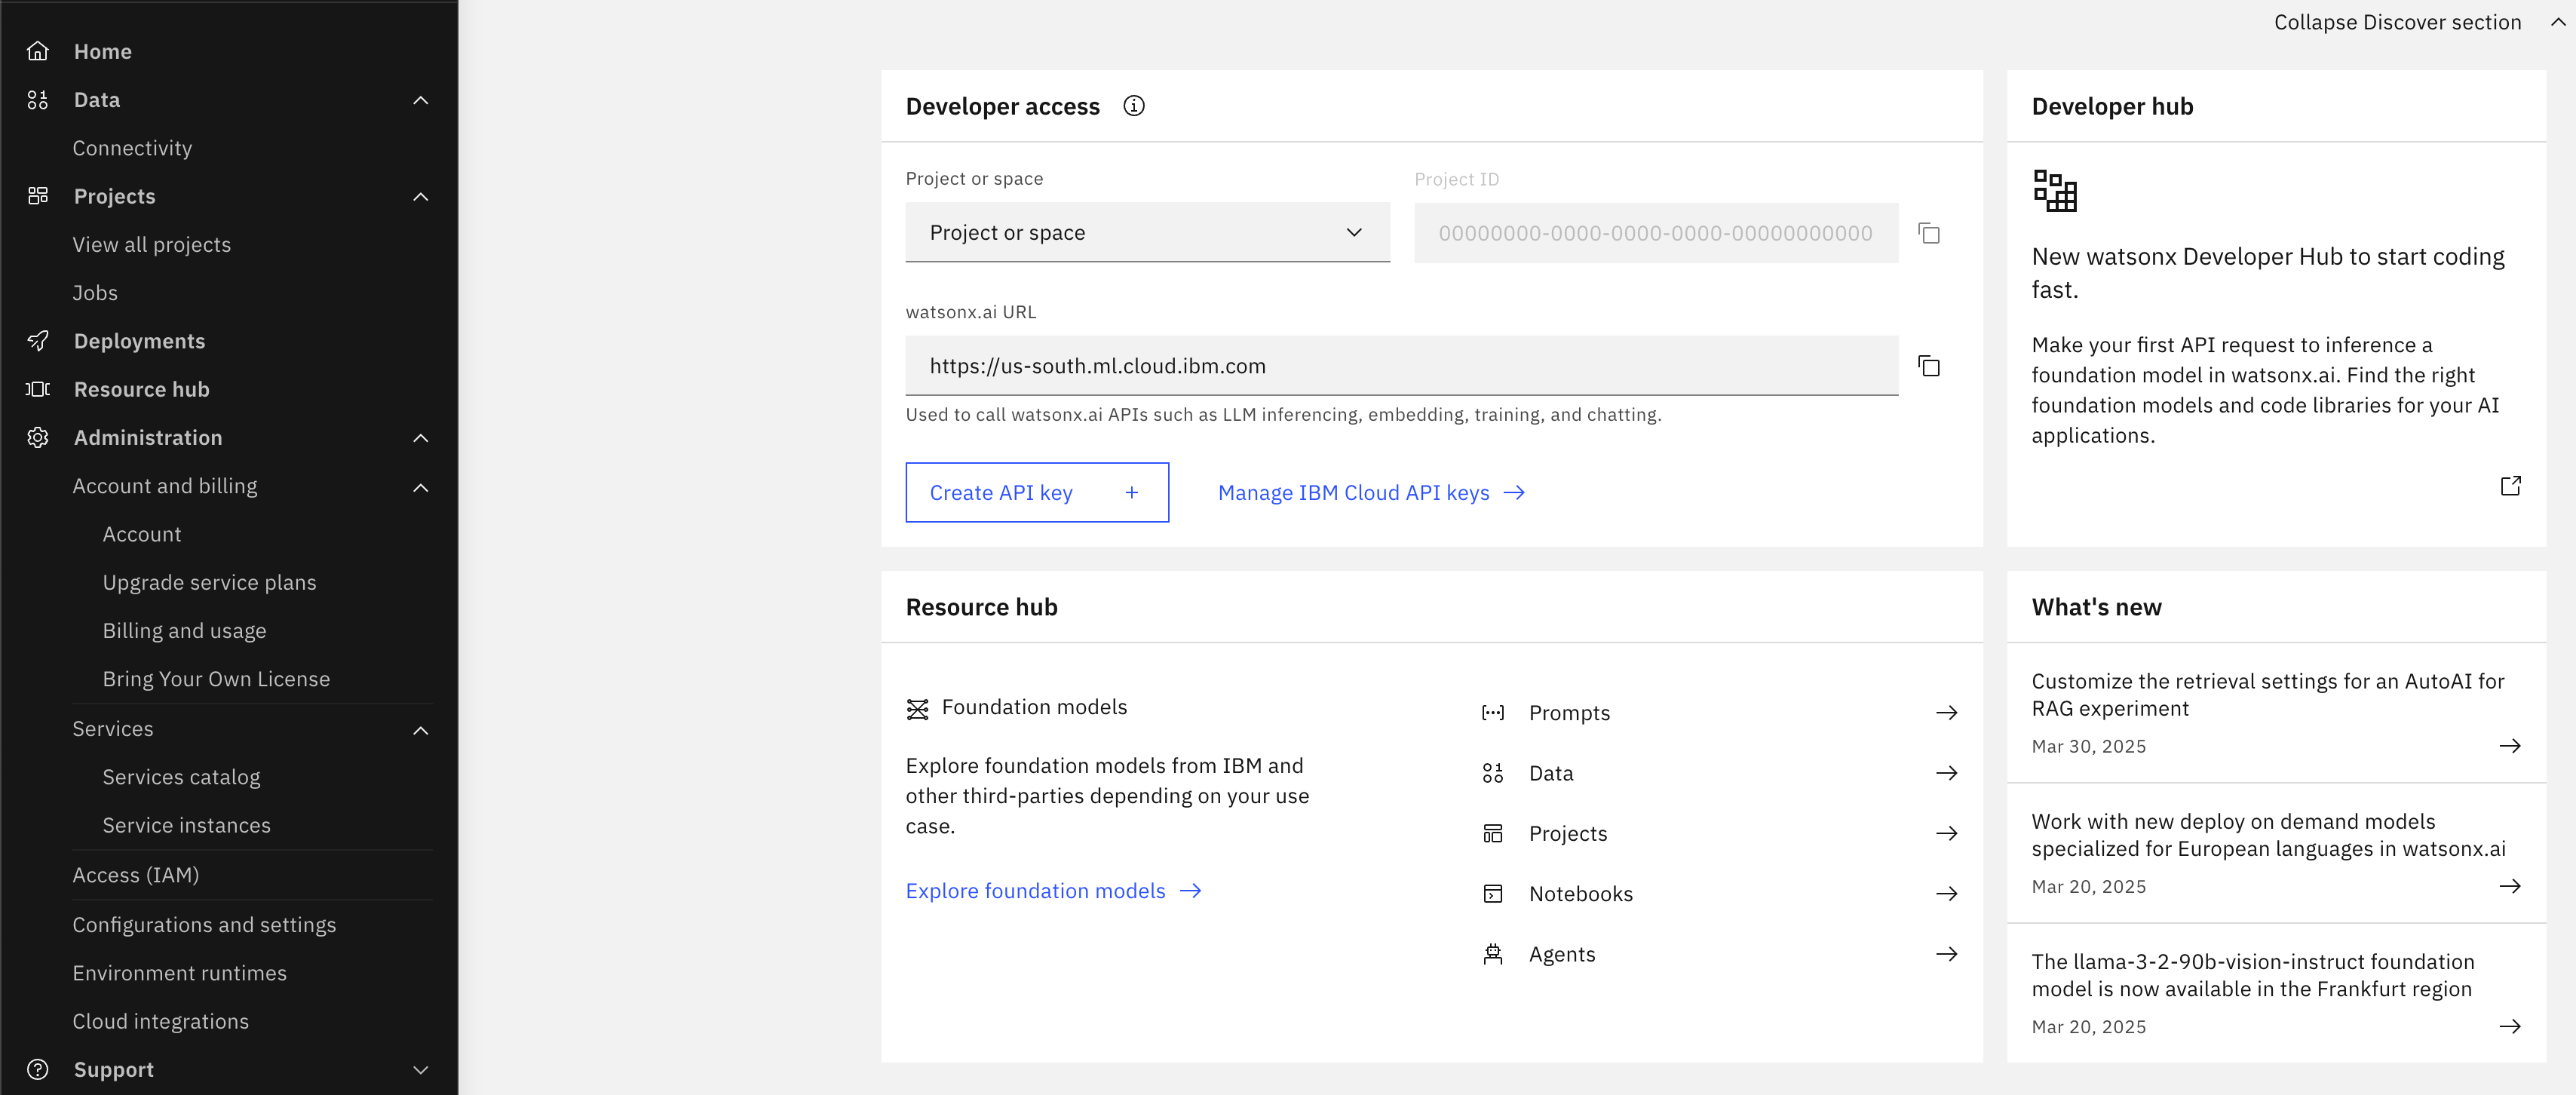Click the arrow next to Data row

point(1946,773)
